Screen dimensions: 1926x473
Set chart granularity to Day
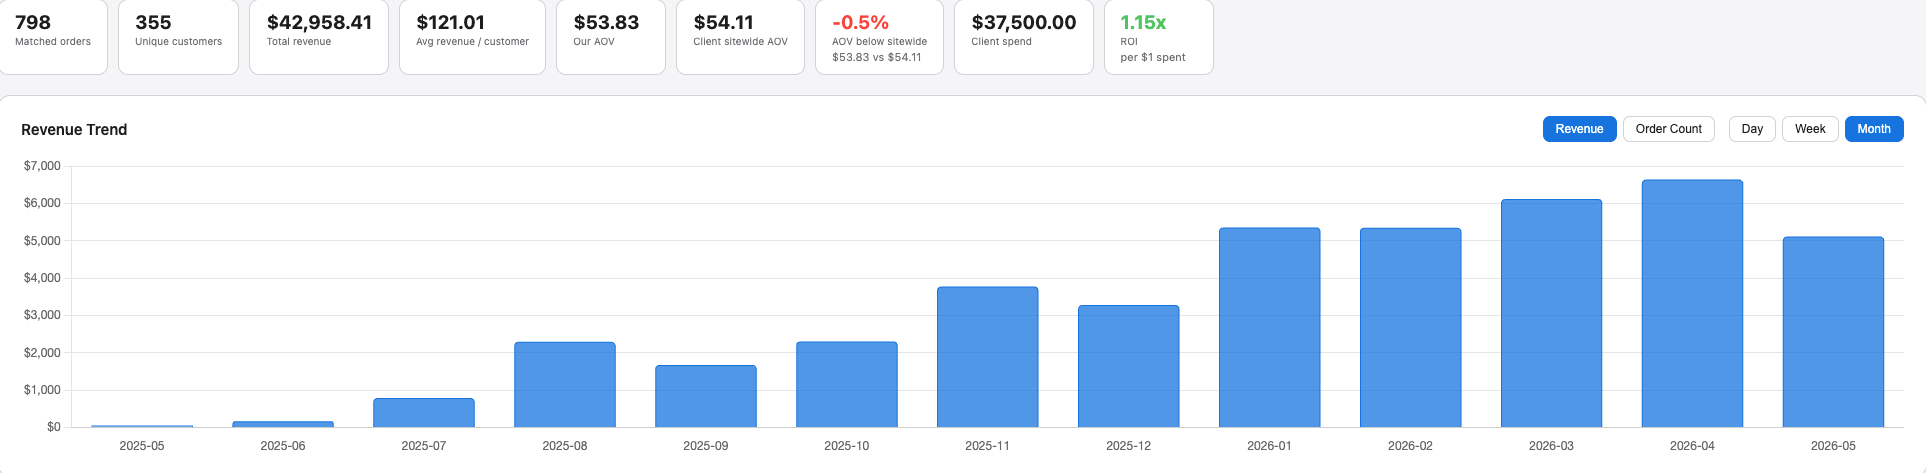click(1752, 129)
